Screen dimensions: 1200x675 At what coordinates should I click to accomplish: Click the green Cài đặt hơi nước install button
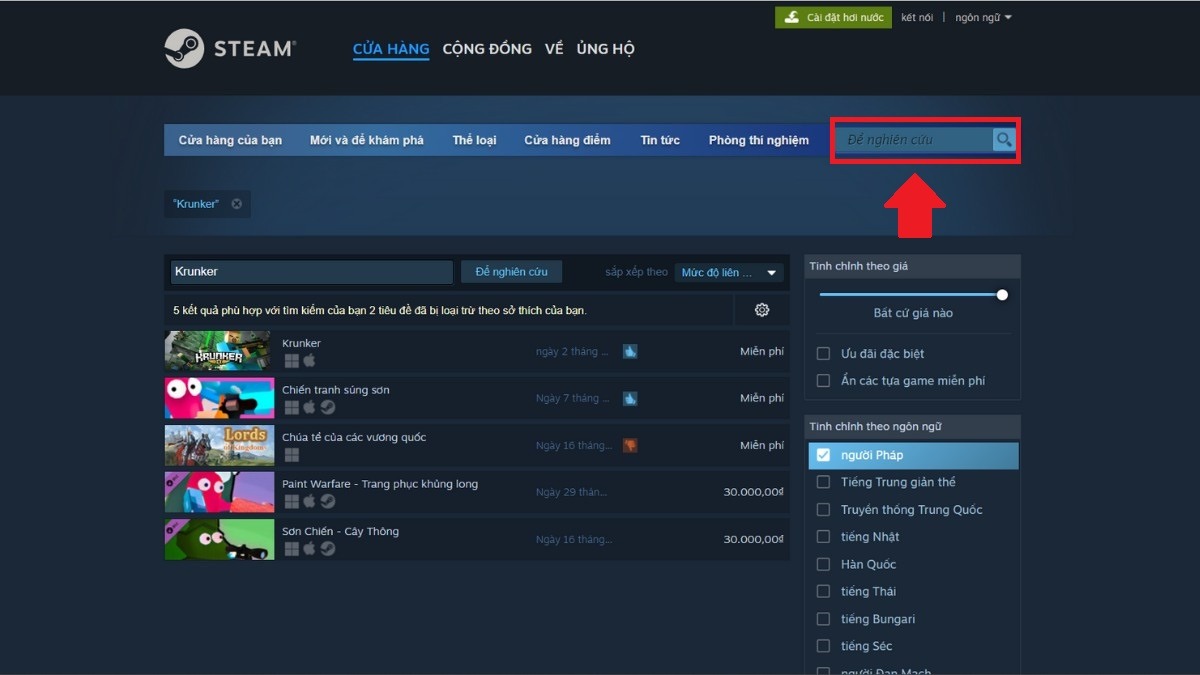pos(833,18)
